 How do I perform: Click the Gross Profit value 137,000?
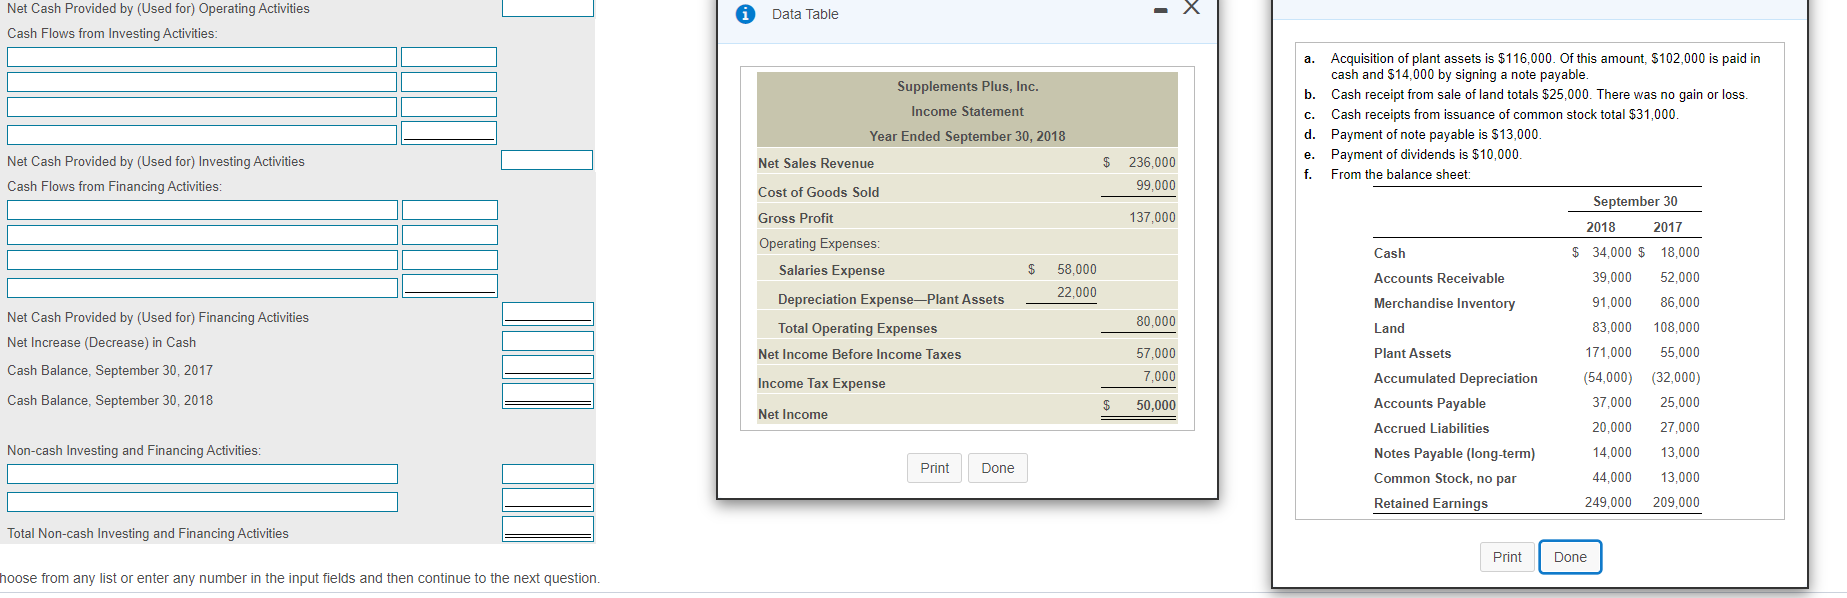[1153, 218]
